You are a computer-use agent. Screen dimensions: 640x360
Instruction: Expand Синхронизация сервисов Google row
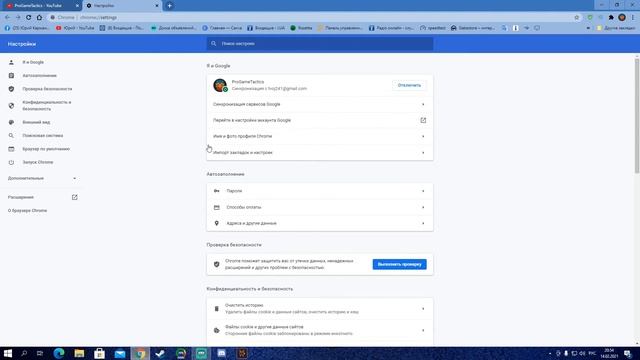320,104
